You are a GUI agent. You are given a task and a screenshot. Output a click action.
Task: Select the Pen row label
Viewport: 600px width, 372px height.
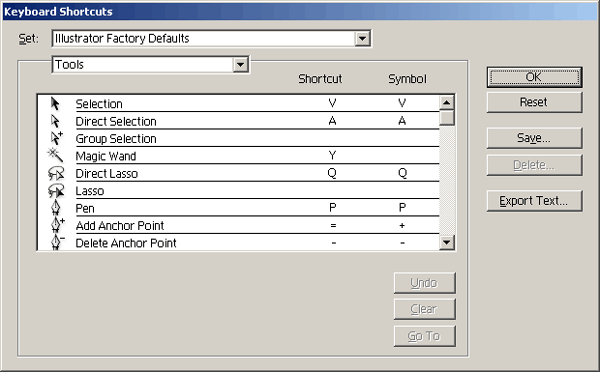[85, 209]
